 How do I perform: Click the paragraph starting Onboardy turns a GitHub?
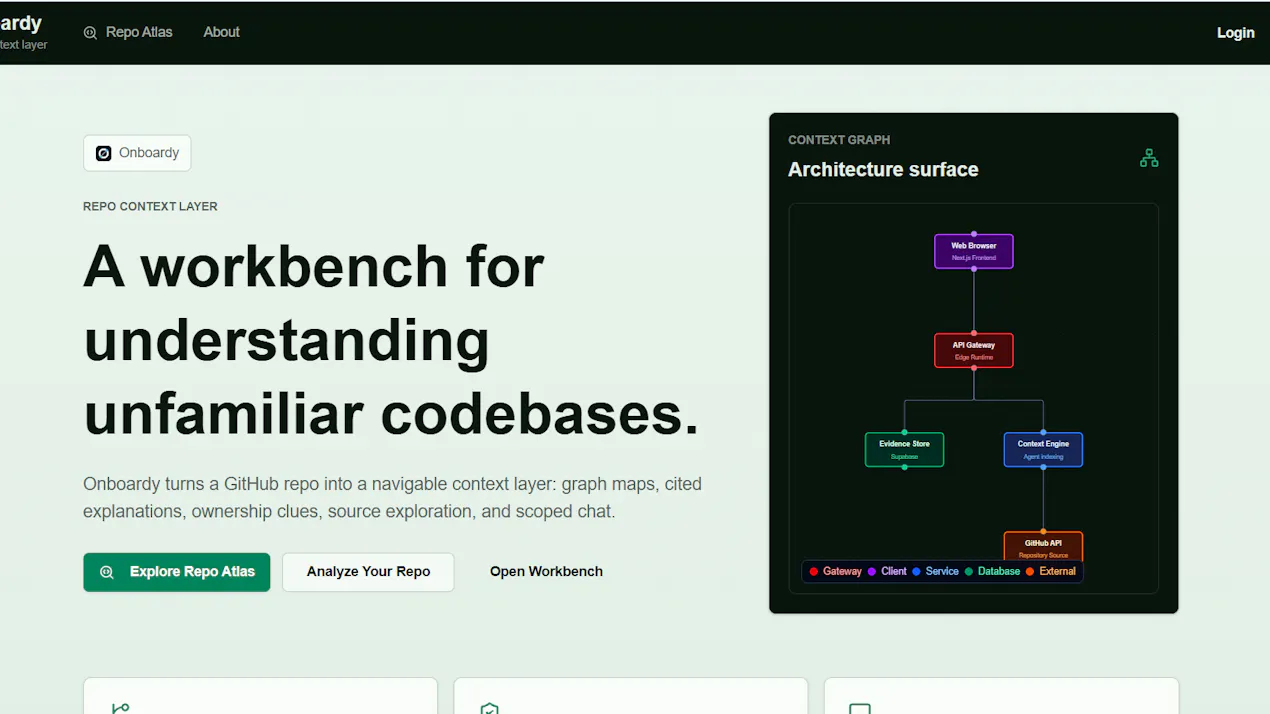[392, 498]
